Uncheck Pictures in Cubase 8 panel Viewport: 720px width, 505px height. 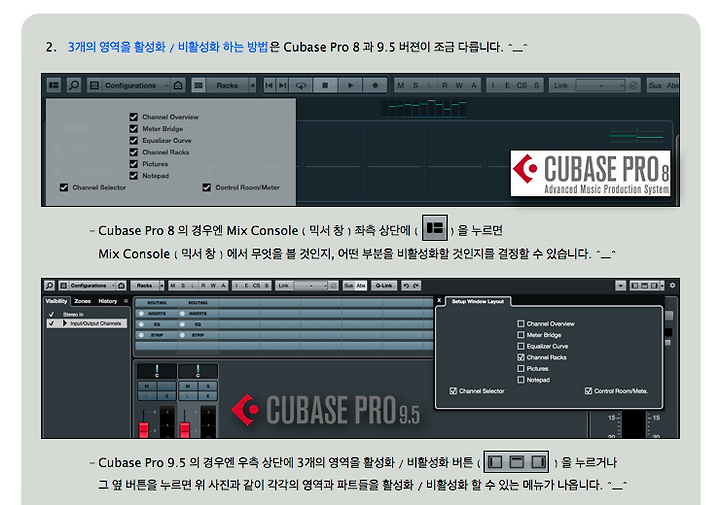click(134, 164)
